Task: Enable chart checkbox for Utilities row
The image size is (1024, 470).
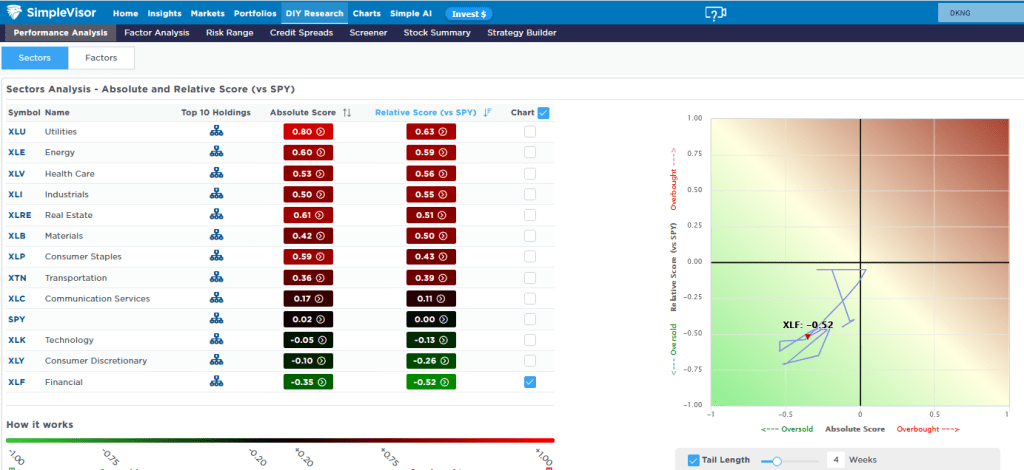Action: (529, 131)
